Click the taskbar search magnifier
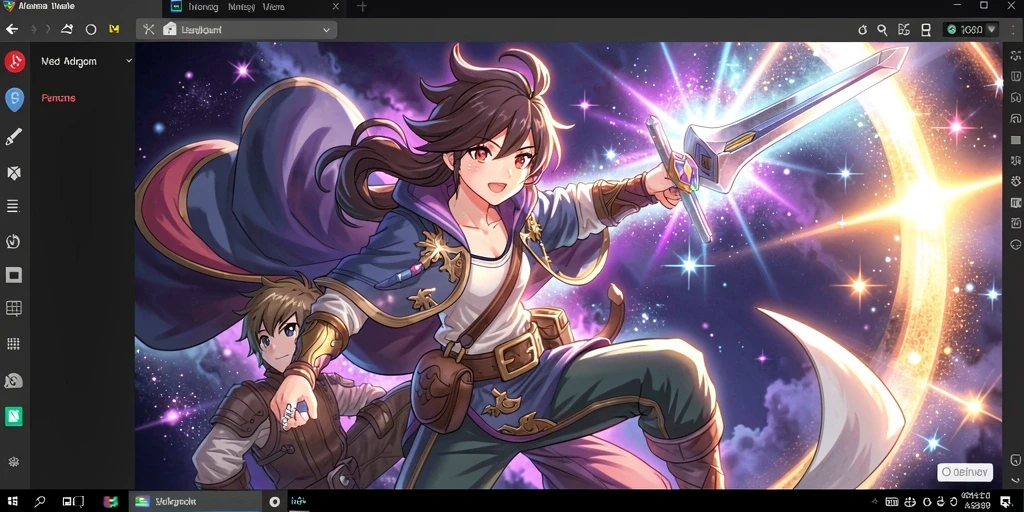 click(40, 502)
